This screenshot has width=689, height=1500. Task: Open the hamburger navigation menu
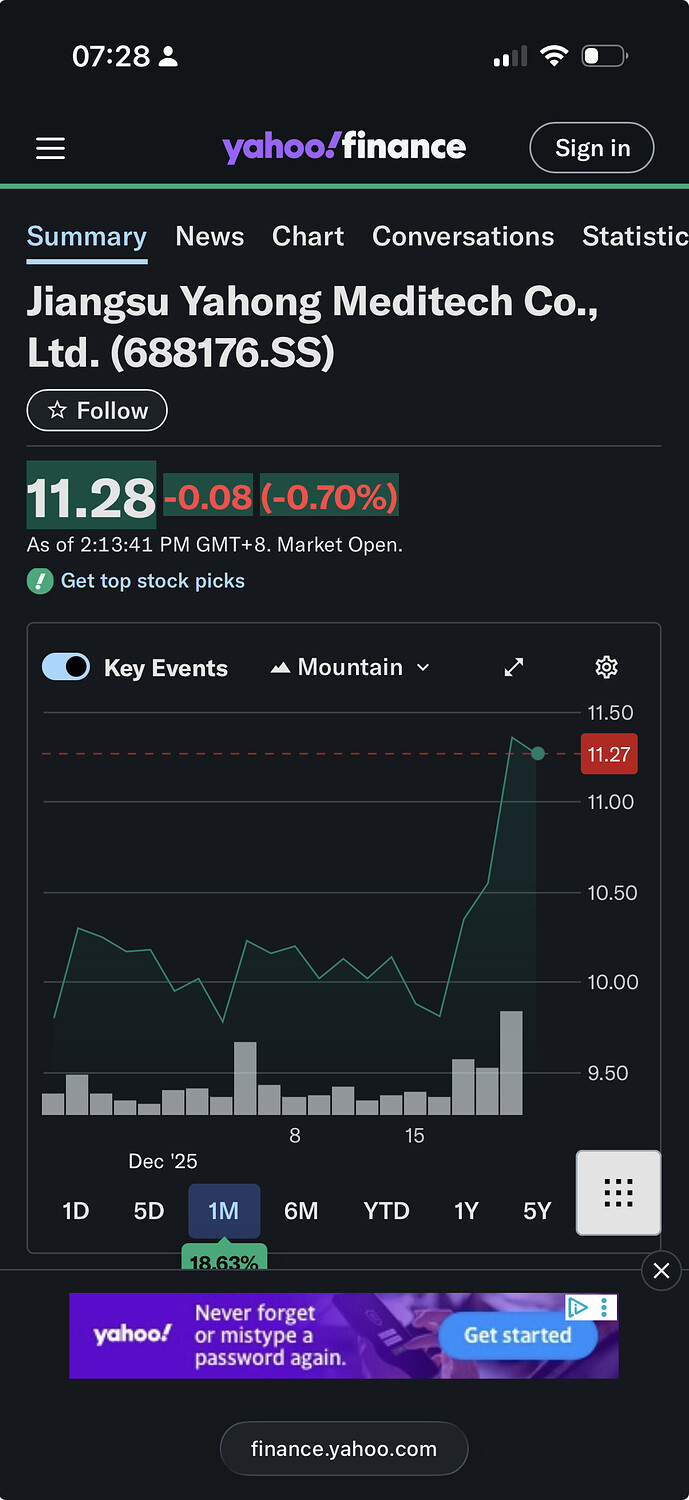pos(50,149)
